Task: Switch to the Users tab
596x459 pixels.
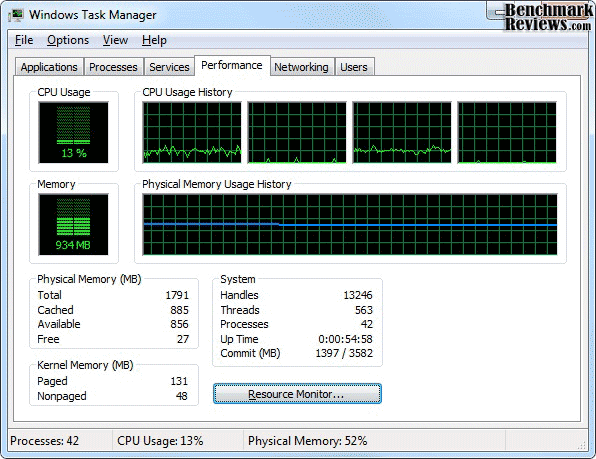Action: pos(354,67)
